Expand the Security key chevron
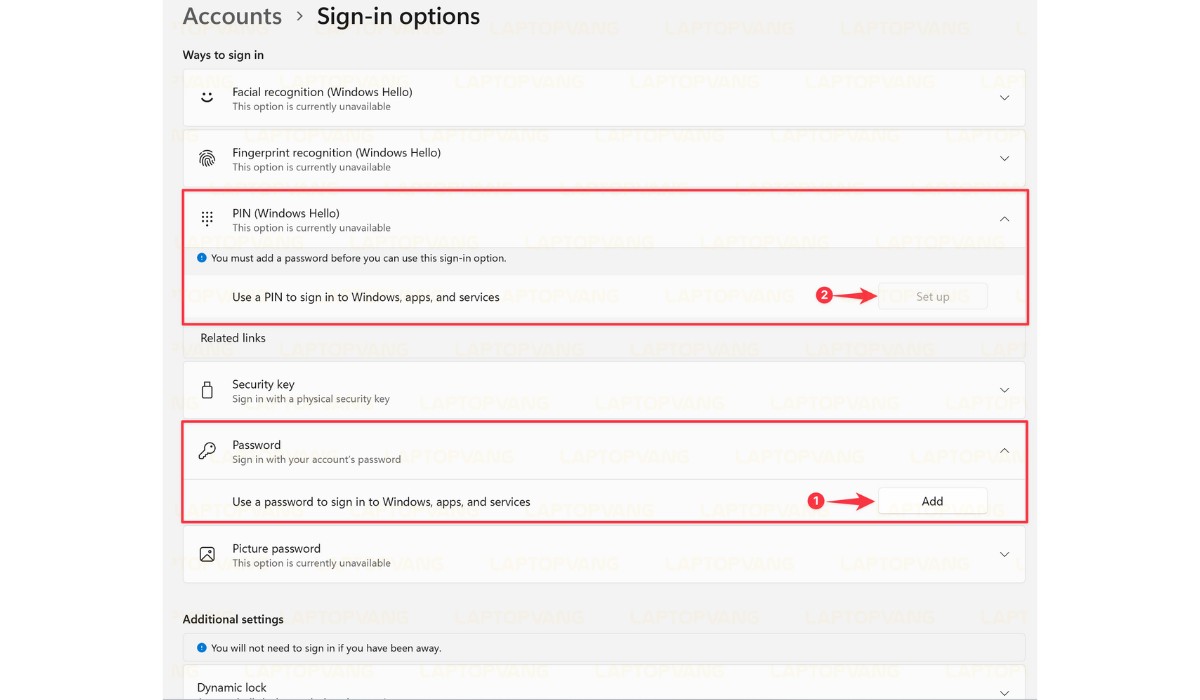Screen dimensions: 1200x700 point(1005,390)
